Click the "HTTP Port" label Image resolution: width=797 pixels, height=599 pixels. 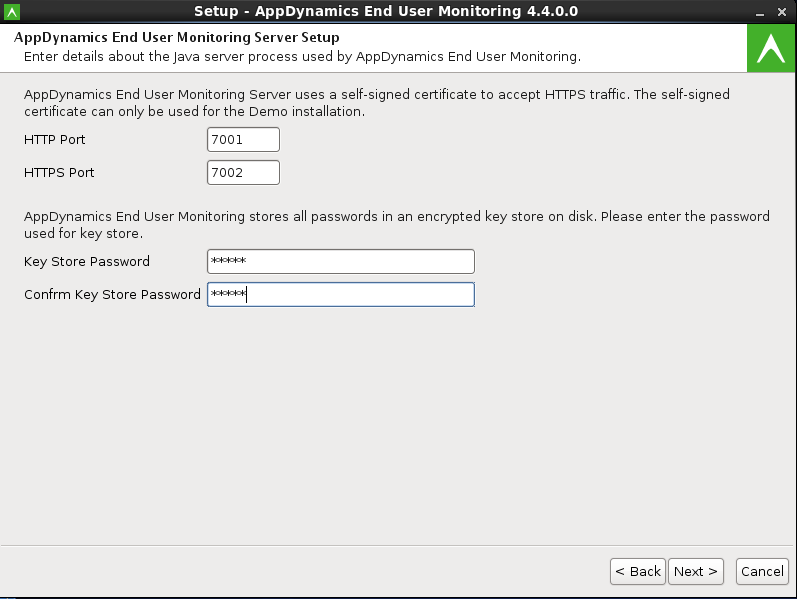click(x=54, y=140)
